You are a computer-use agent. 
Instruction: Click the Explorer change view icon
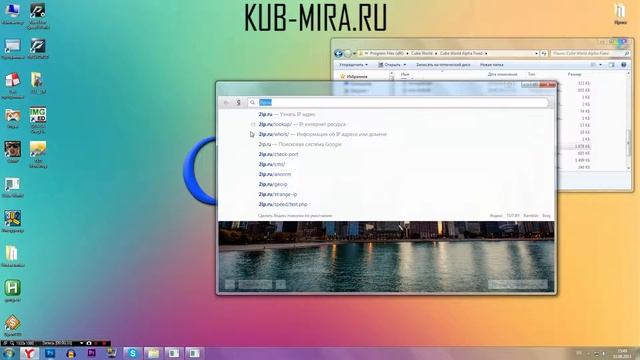point(593,65)
